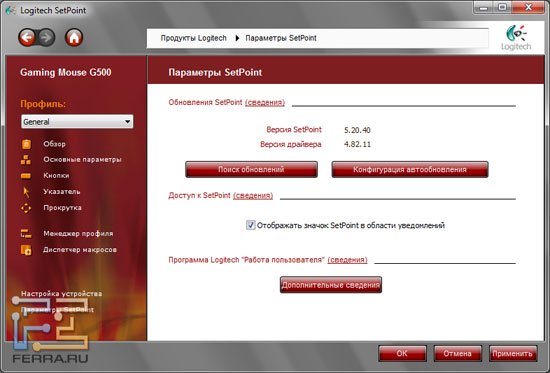Click the Gaming Mouse G500 heading
Viewport: 550px width, 373px height.
[x=66, y=72]
